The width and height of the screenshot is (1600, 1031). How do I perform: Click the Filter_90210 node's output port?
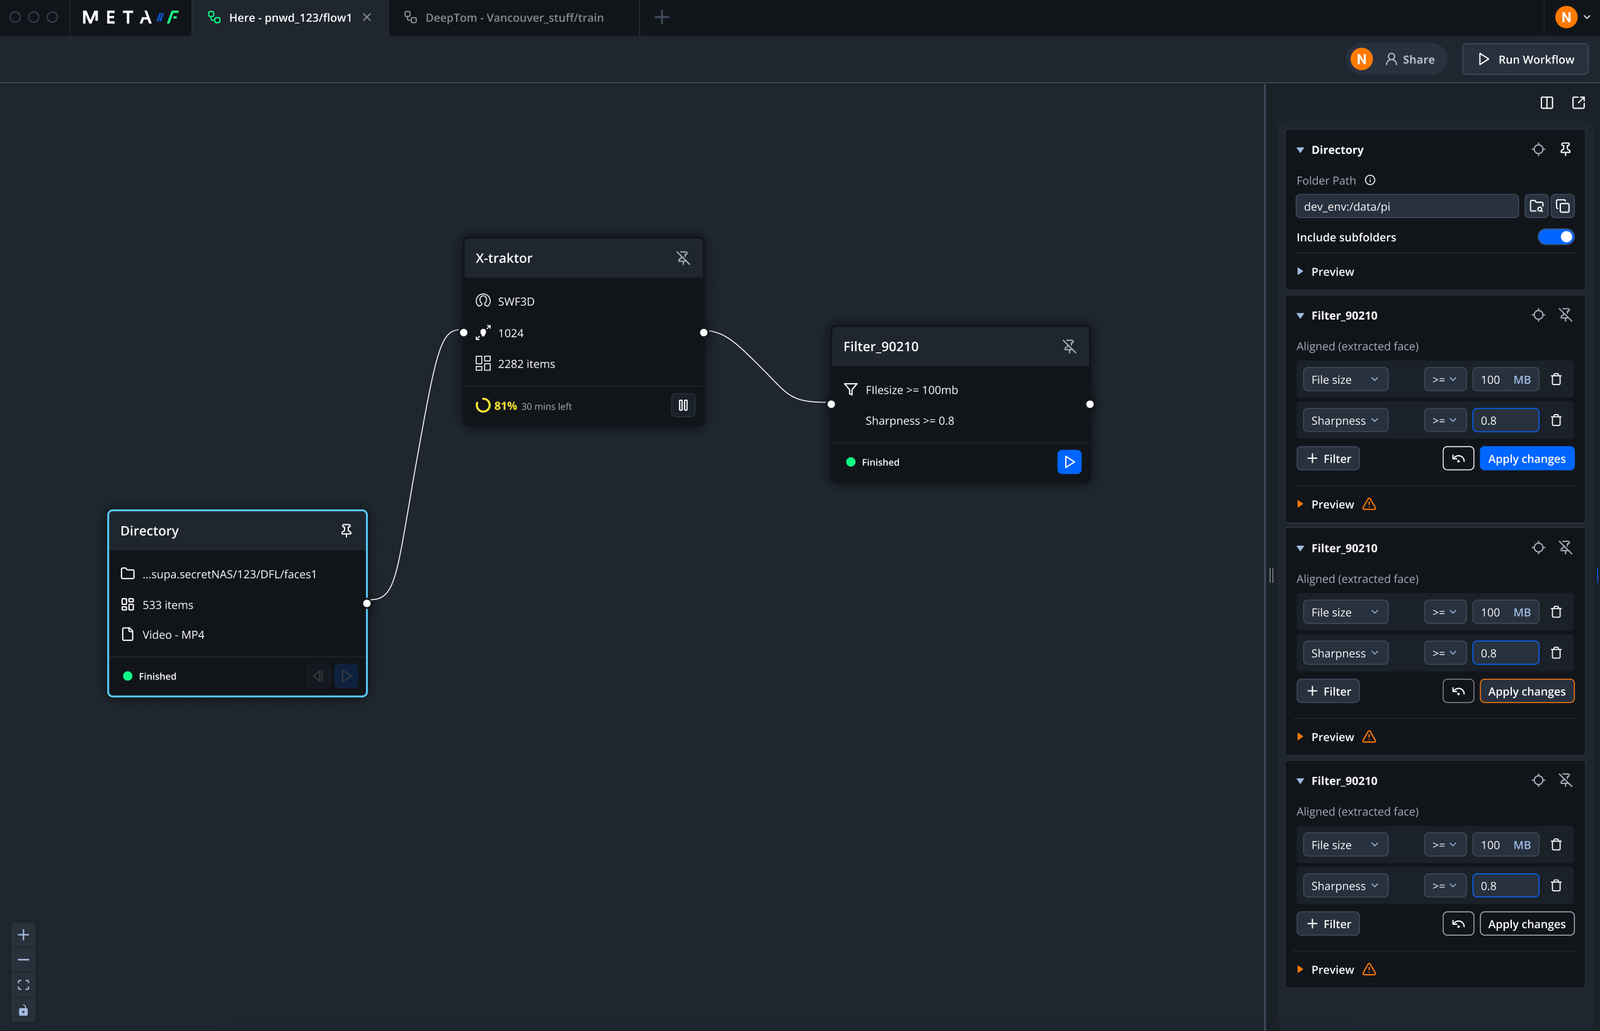(1090, 404)
